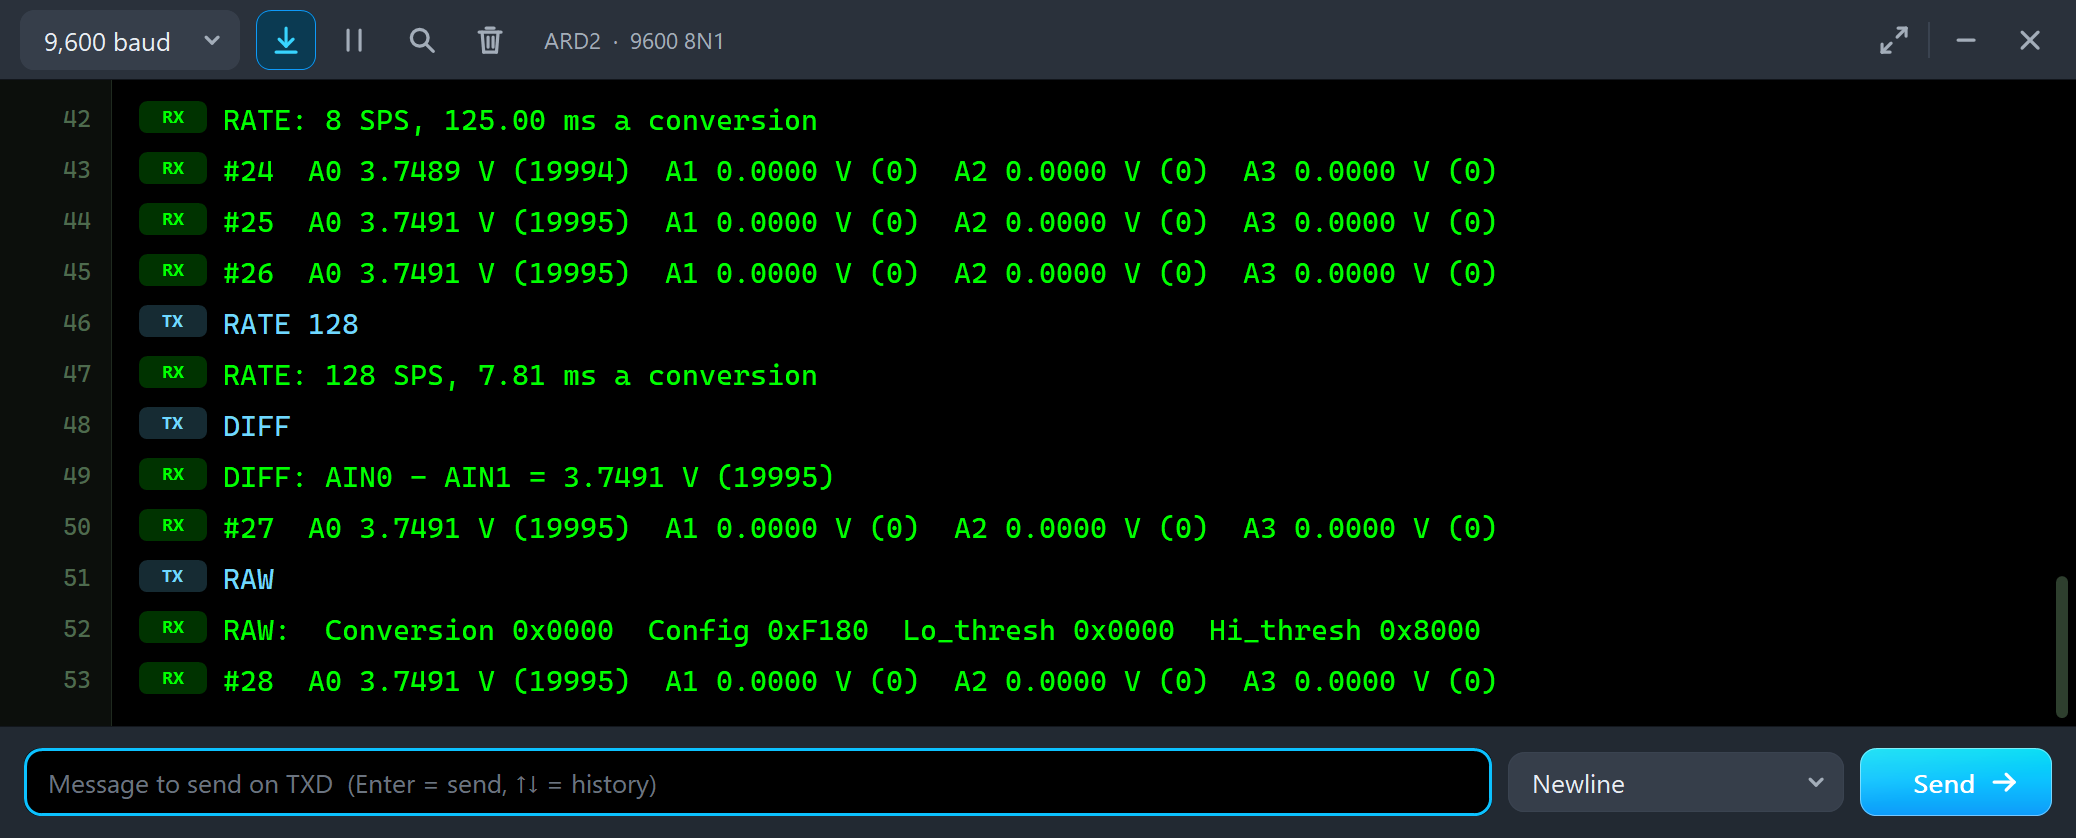This screenshot has height=838, width=2076.
Task: Expand the serial monitor to fullscreen
Action: [x=1894, y=40]
